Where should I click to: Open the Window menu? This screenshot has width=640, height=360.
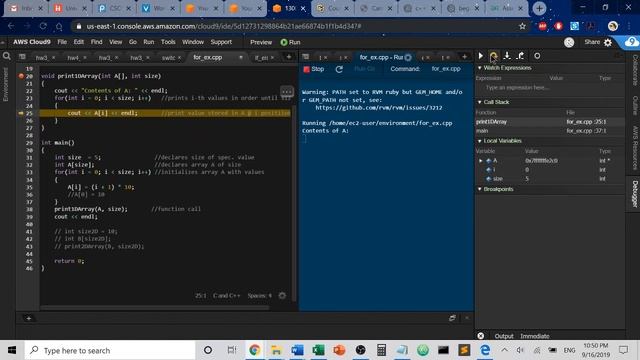click(193, 42)
